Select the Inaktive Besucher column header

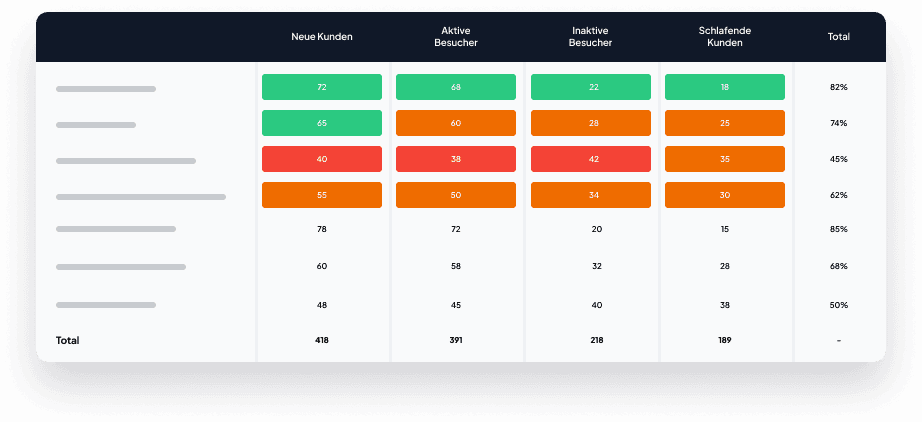tap(590, 37)
